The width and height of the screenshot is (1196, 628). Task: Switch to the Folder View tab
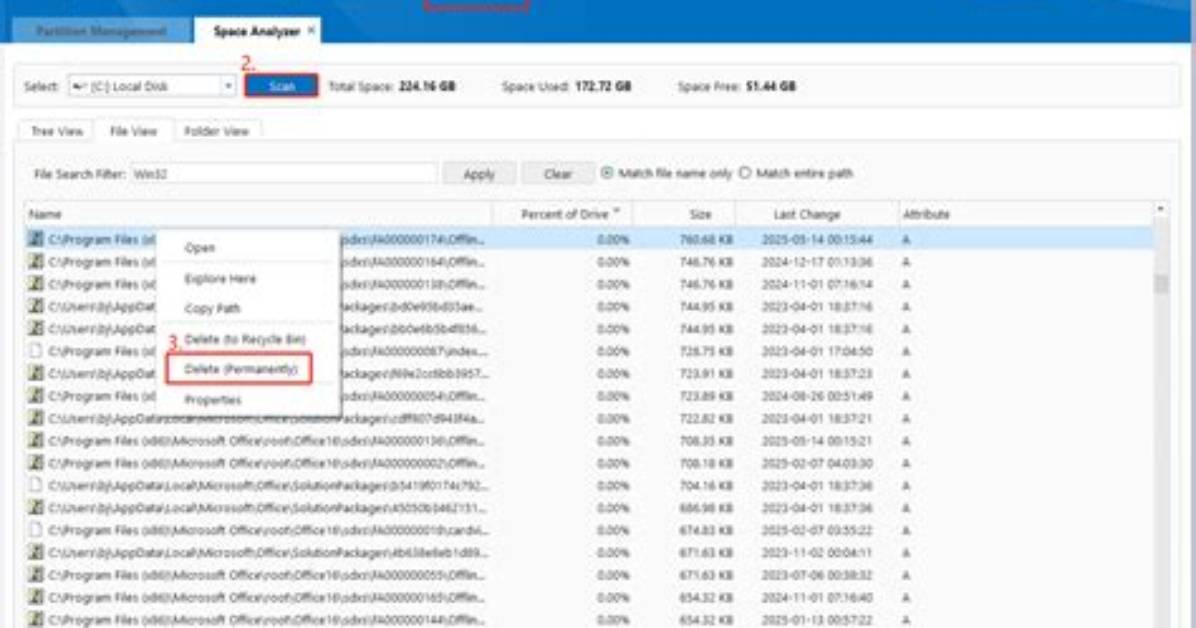pos(217,131)
